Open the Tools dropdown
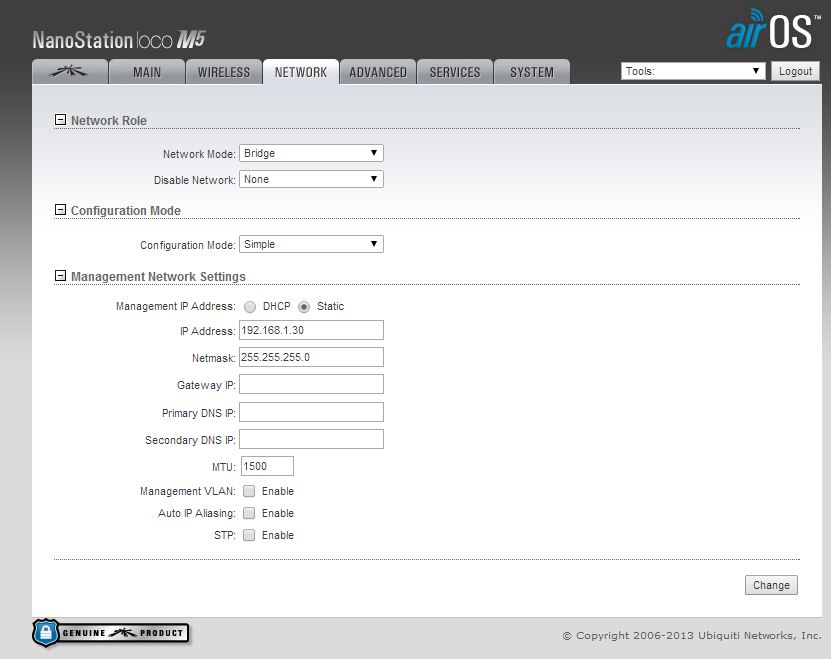 point(693,71)
